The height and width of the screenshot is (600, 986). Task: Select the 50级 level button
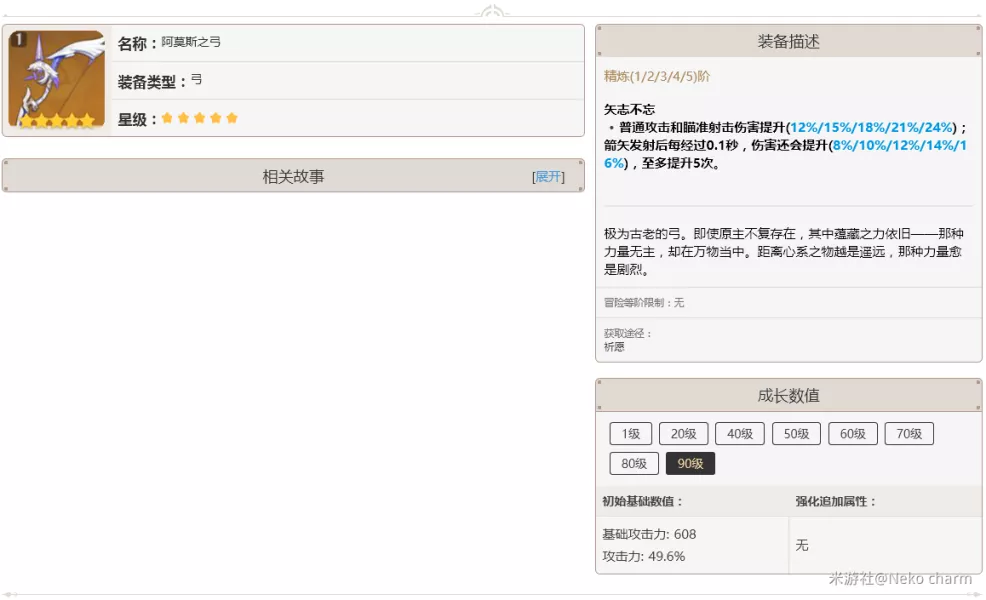[x=796, y=434]
